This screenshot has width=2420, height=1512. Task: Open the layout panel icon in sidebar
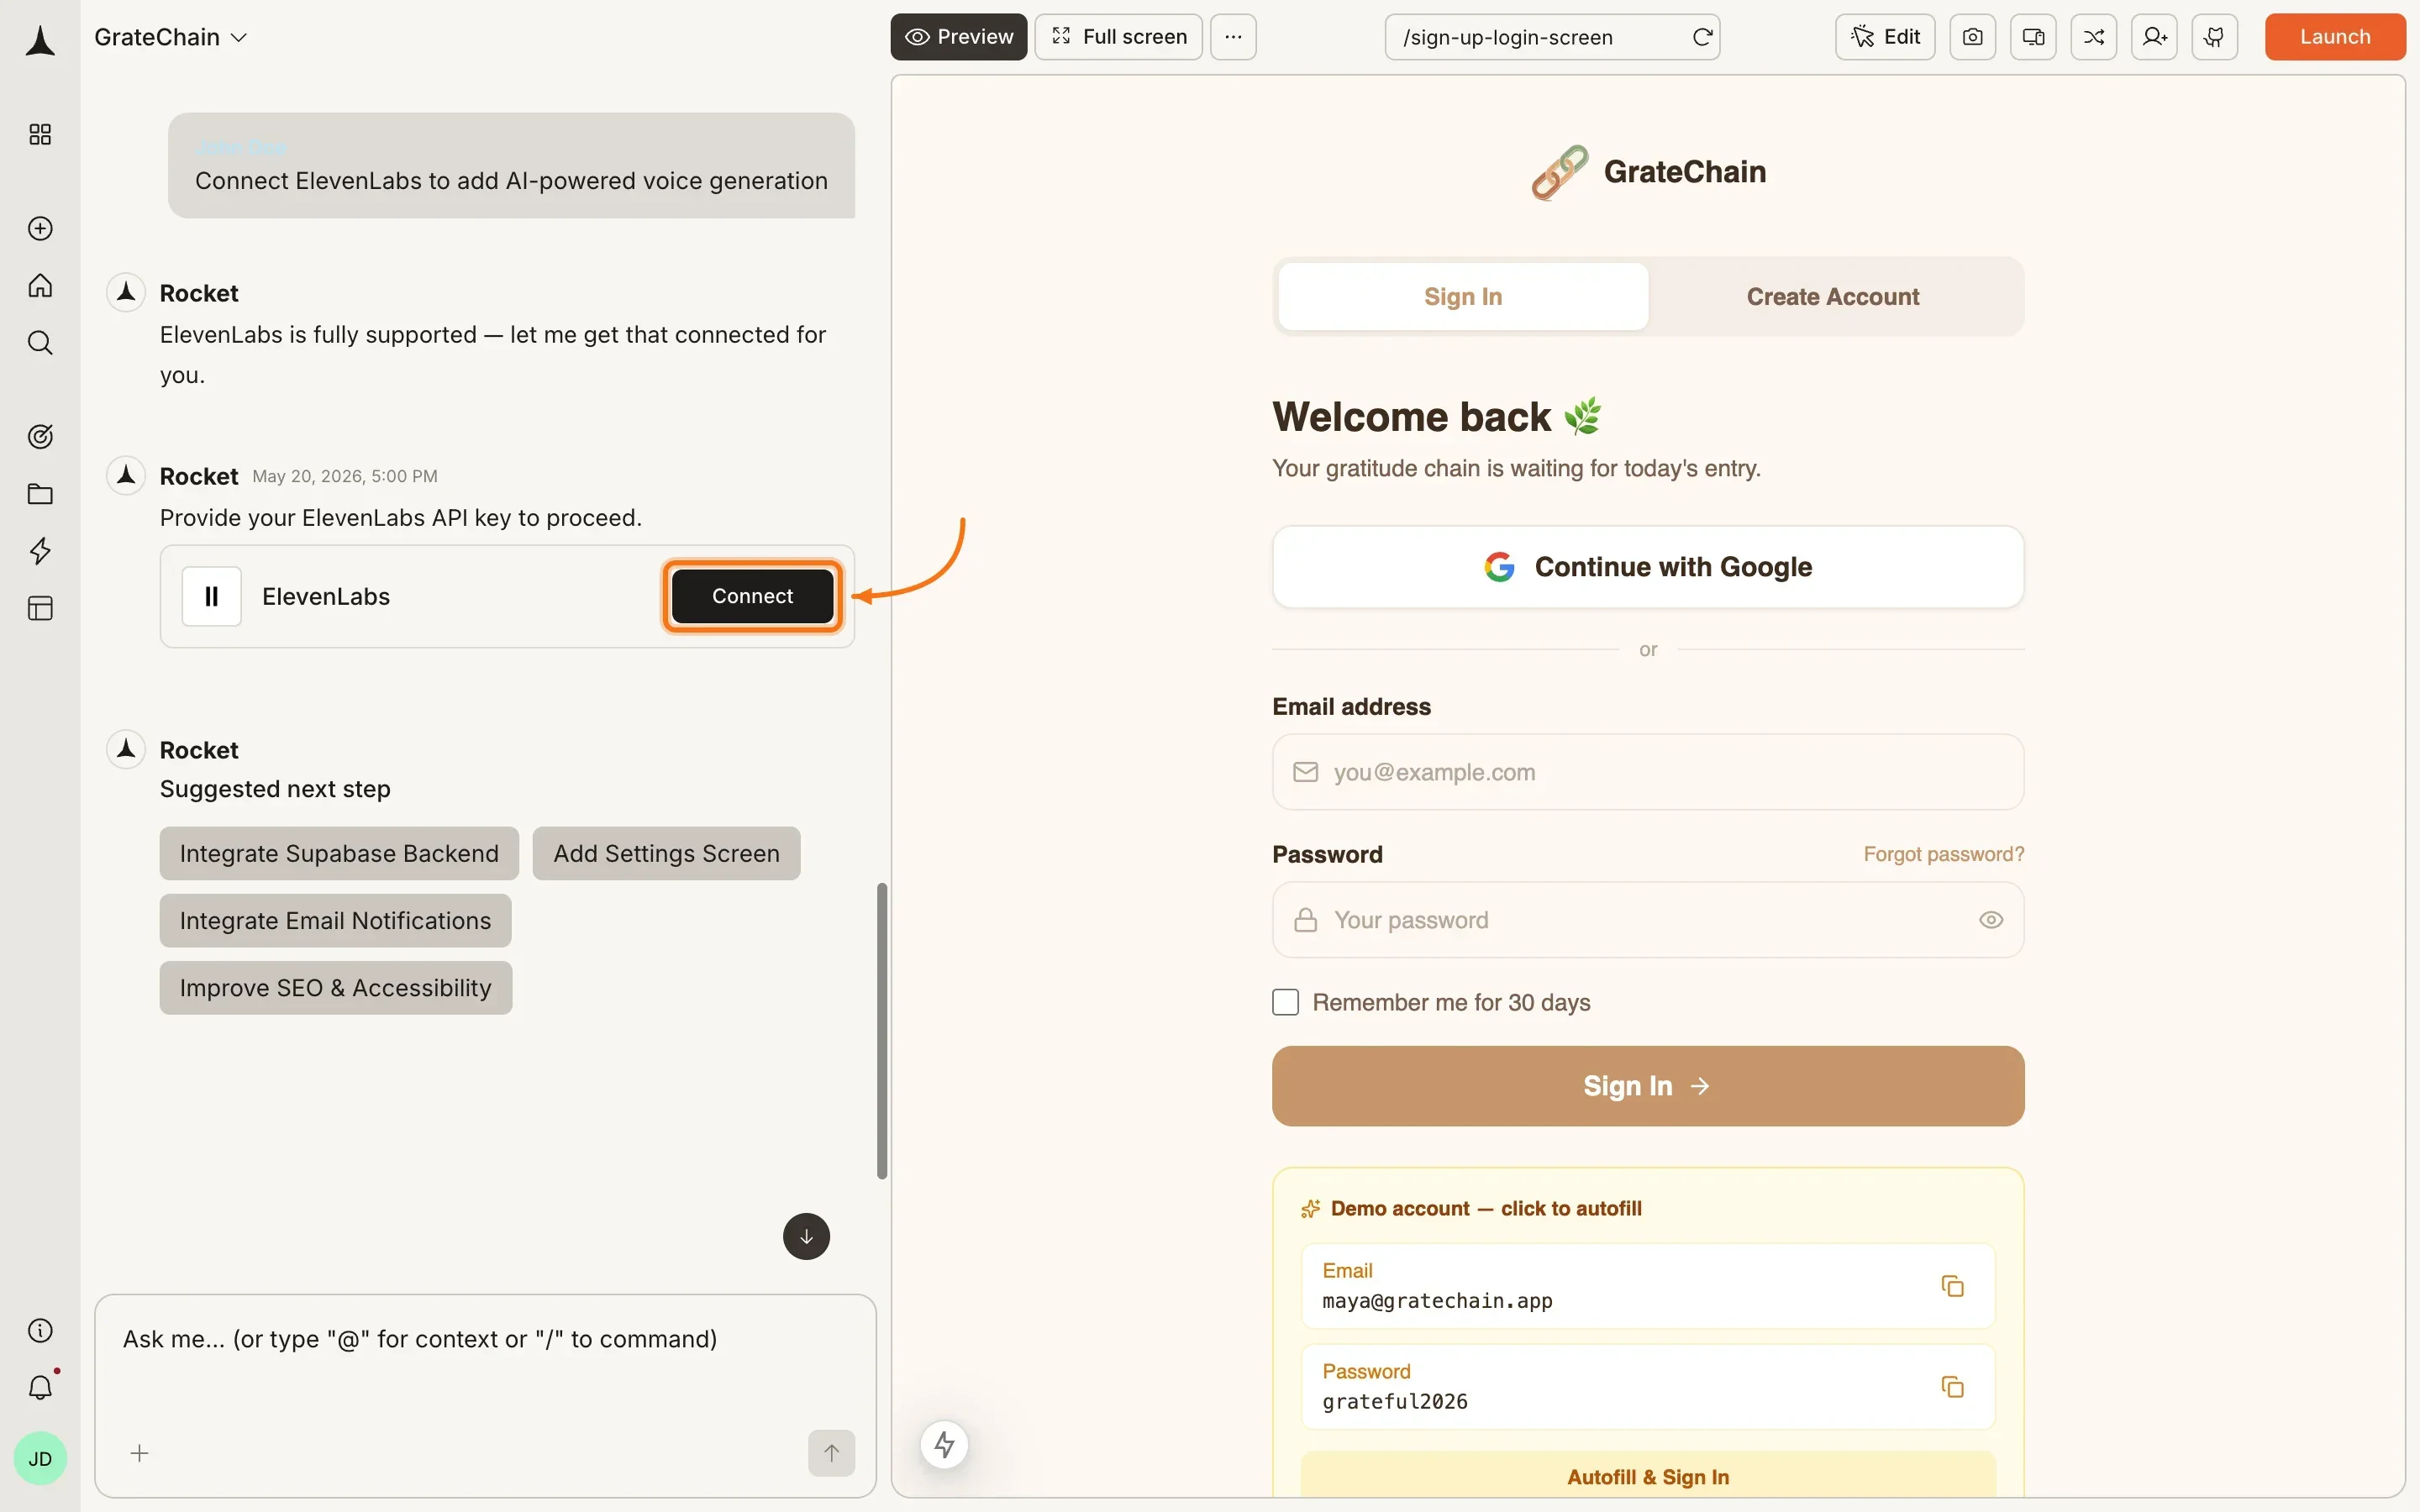[40, 608]
